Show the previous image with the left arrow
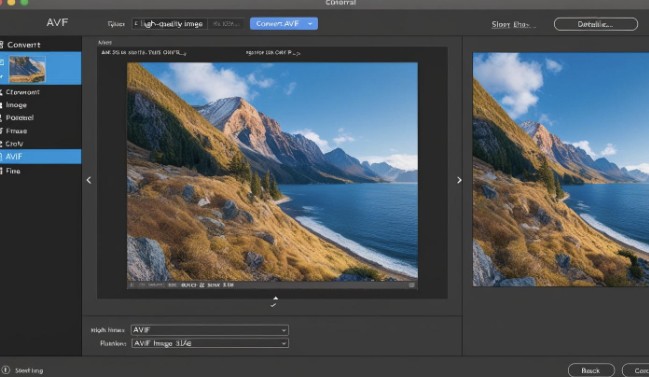 click(x=89, y=180)
